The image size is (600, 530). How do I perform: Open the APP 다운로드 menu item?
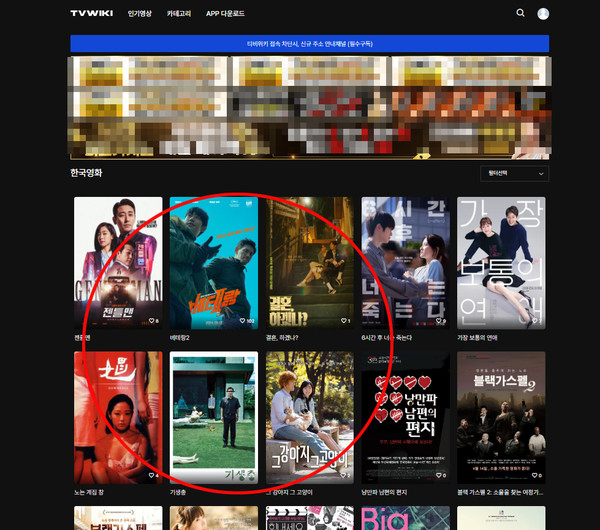[225, 14]
